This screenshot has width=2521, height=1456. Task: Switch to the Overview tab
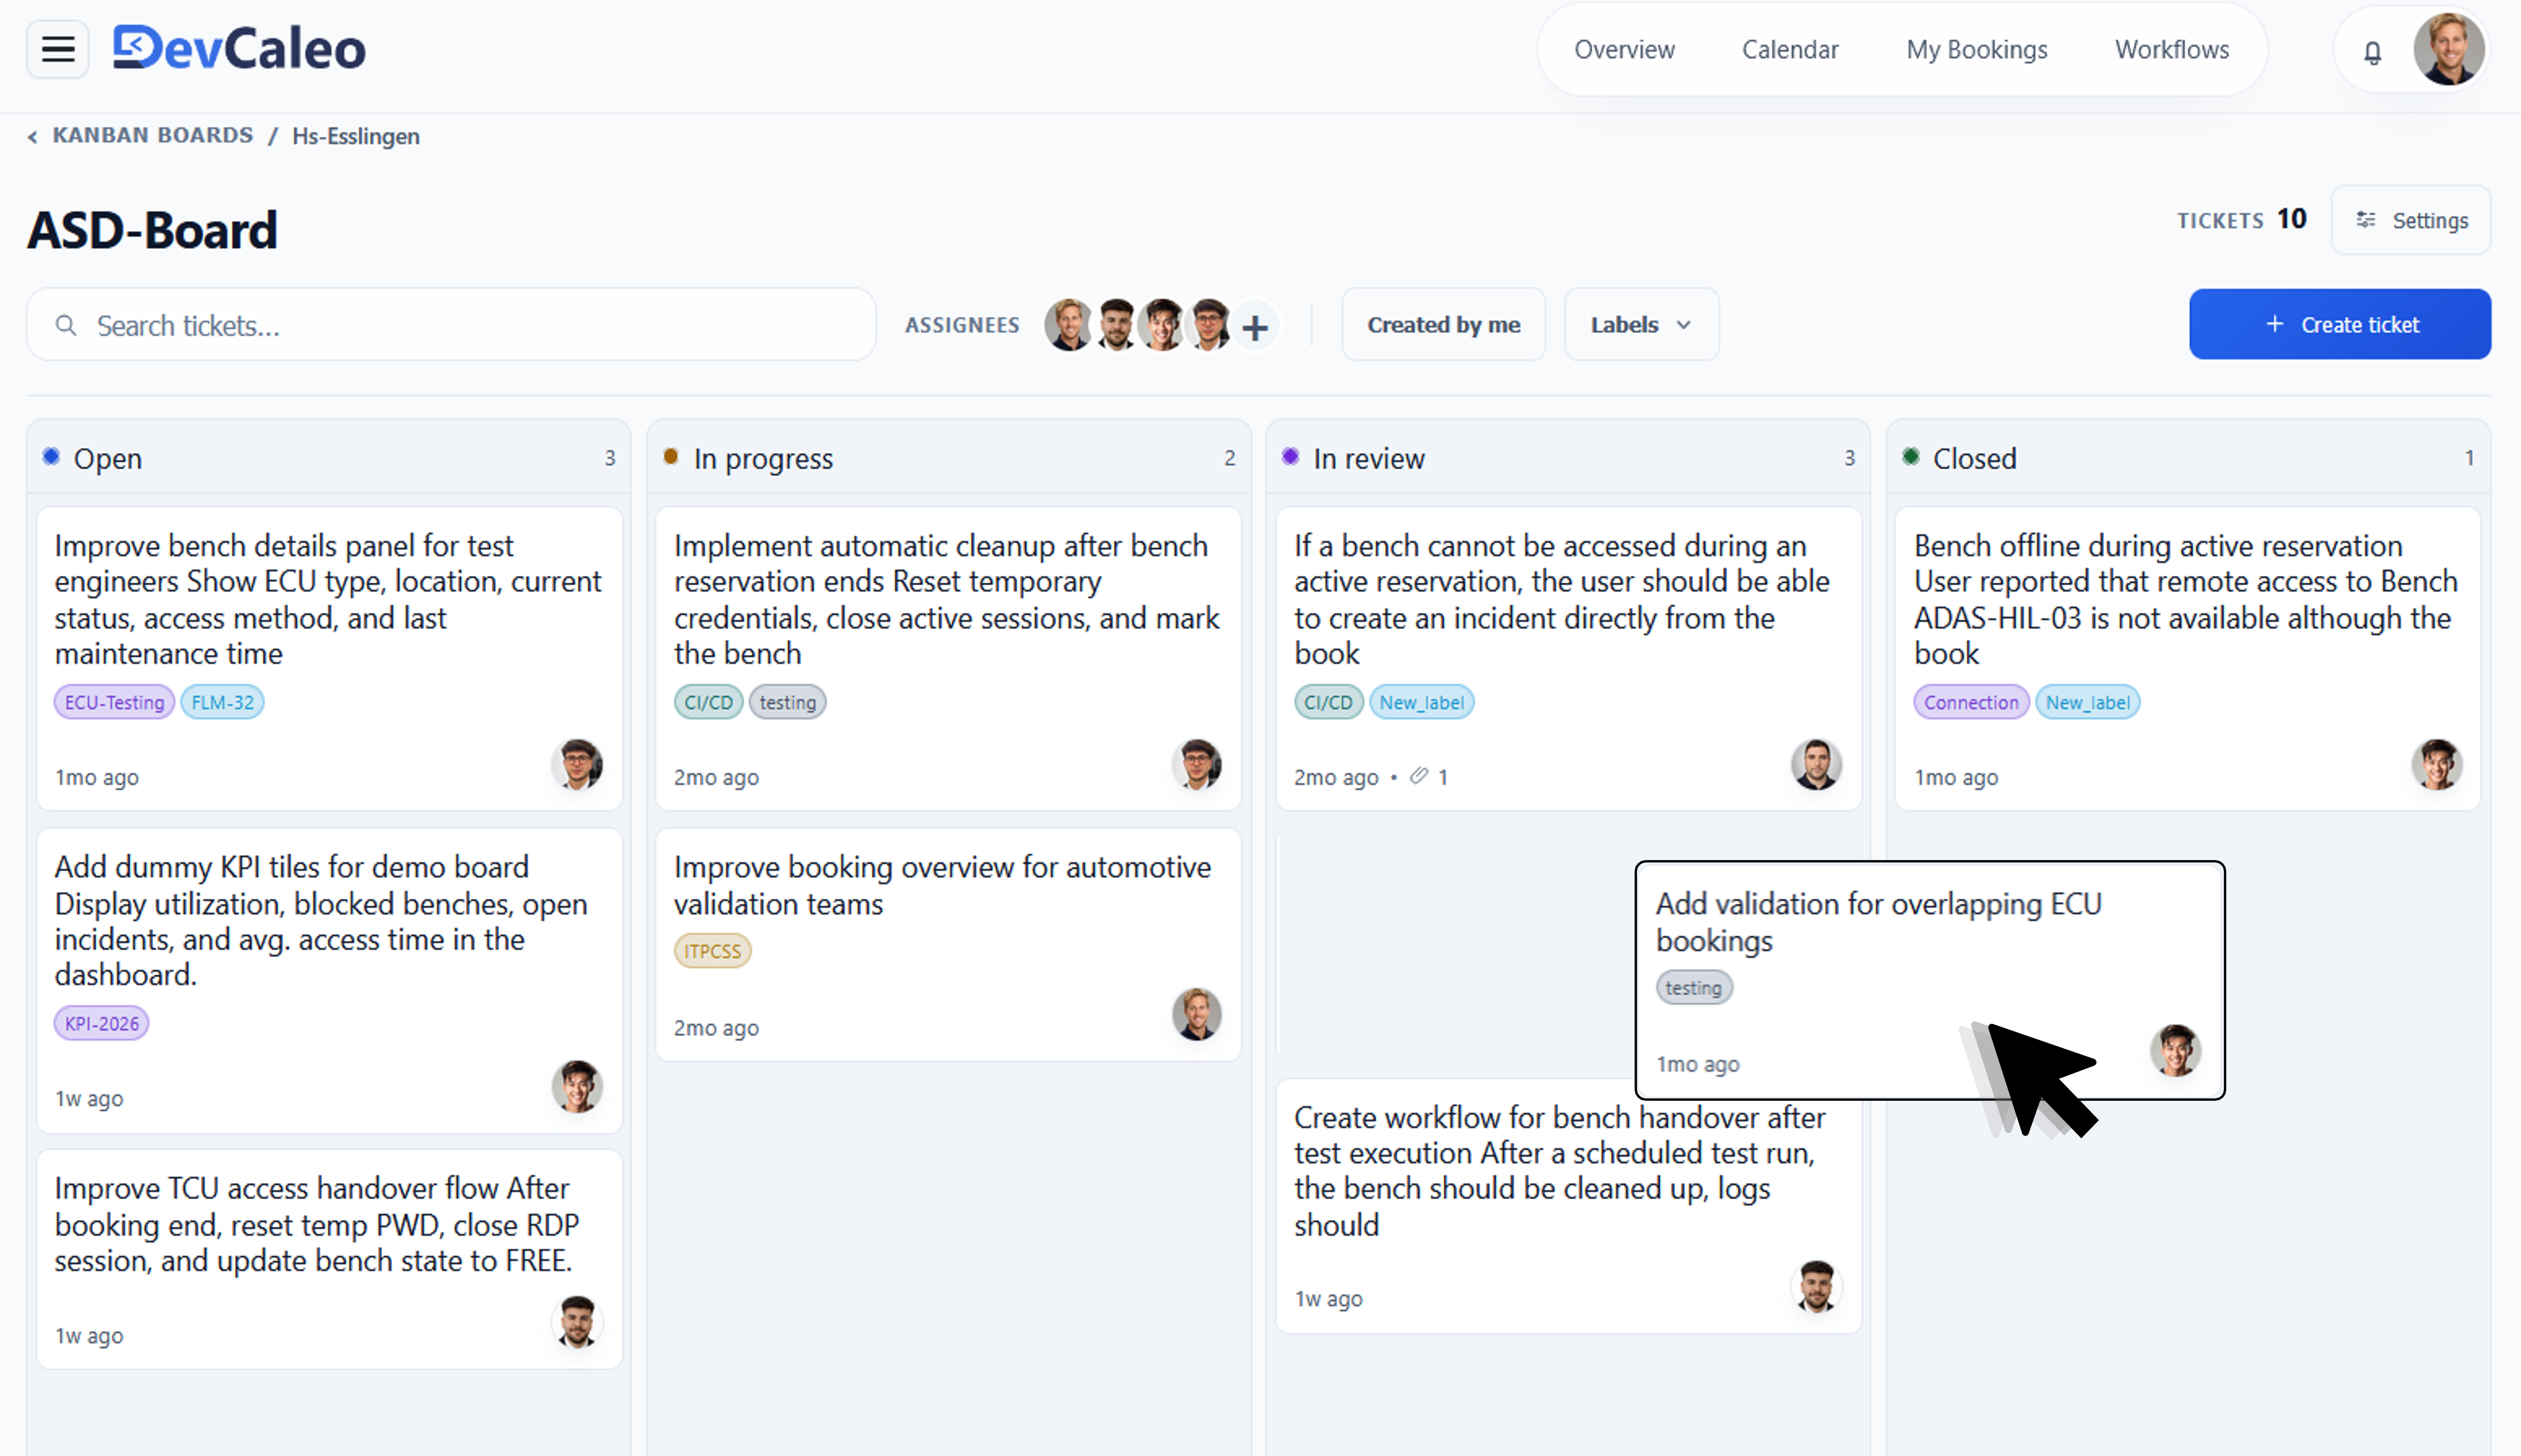(x=1624, y=49)
